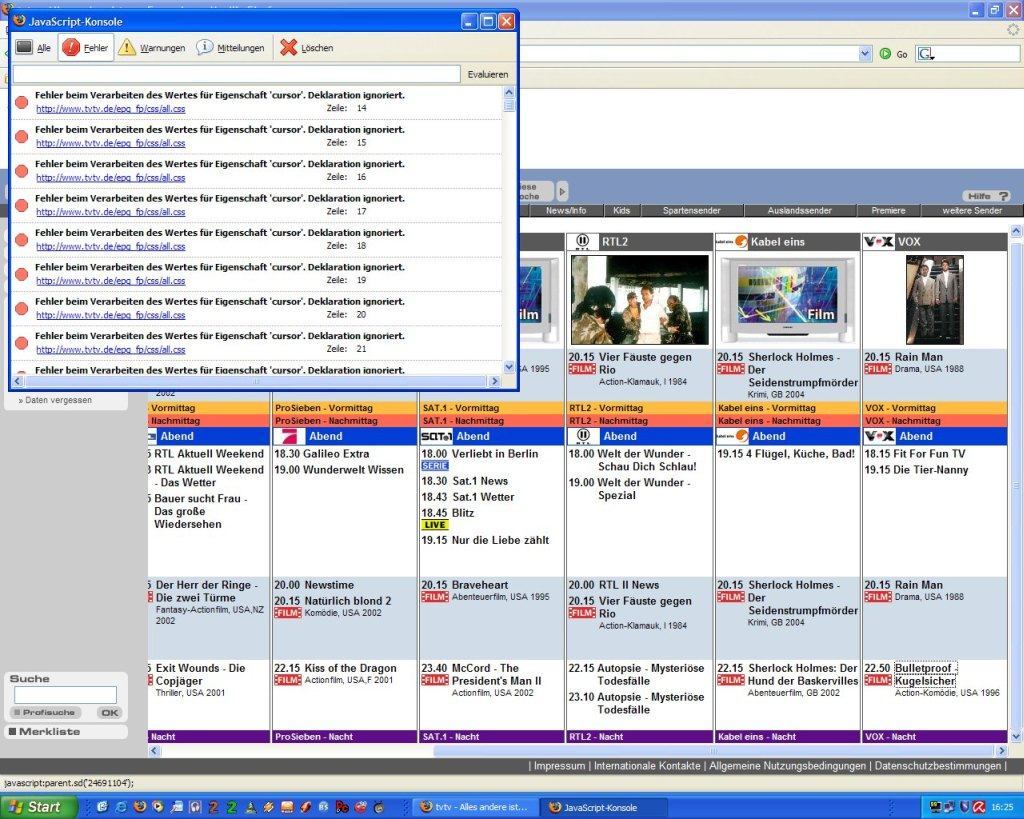Click the RTL2 channel logo in header
The width and height of the screenshot is (1024, 819).
click(x=583, y=242)
